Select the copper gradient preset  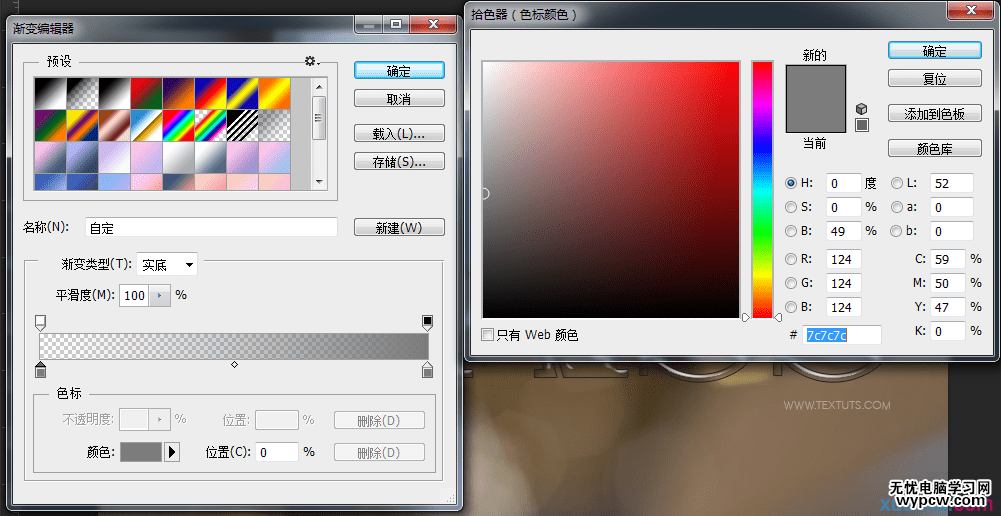click(114, 125)
